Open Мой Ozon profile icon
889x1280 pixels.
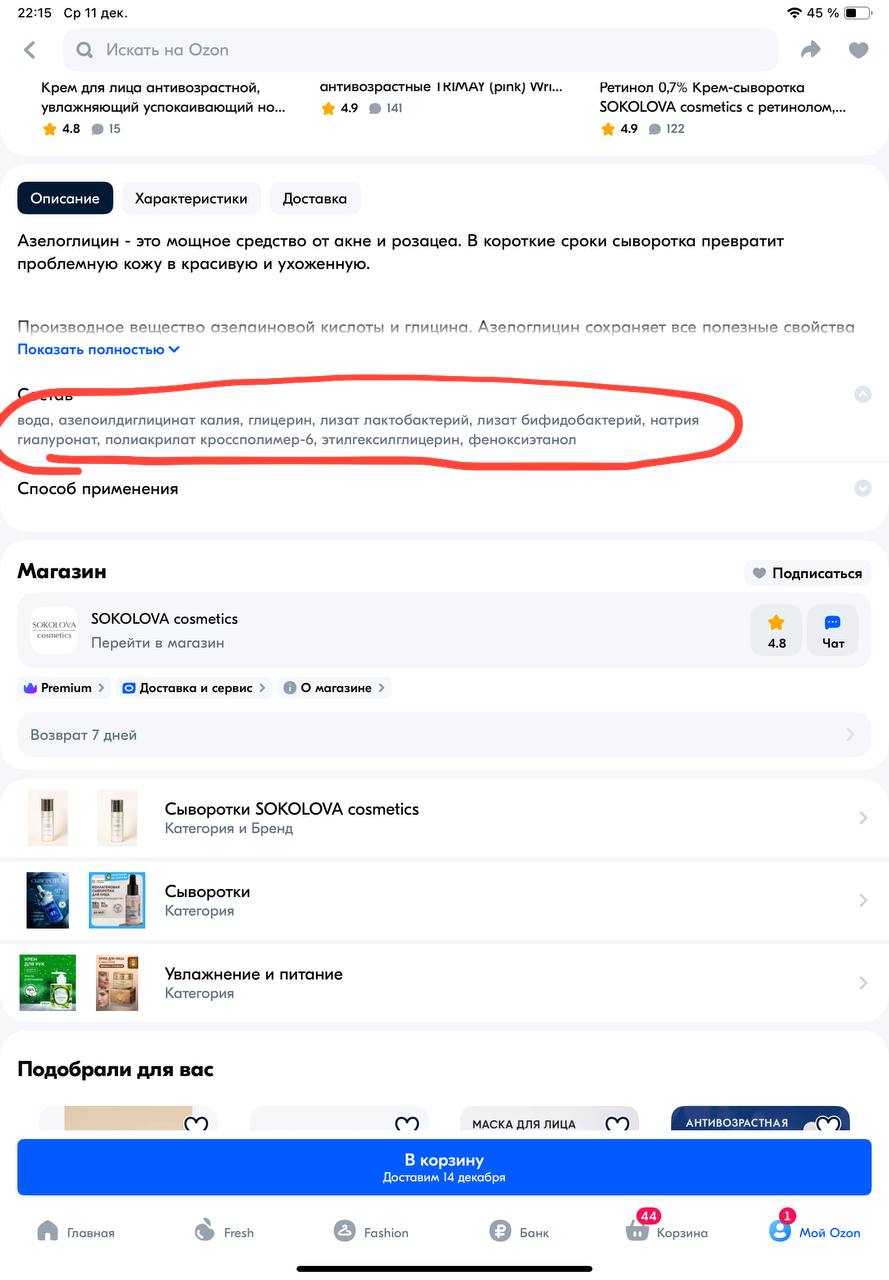780,1230
